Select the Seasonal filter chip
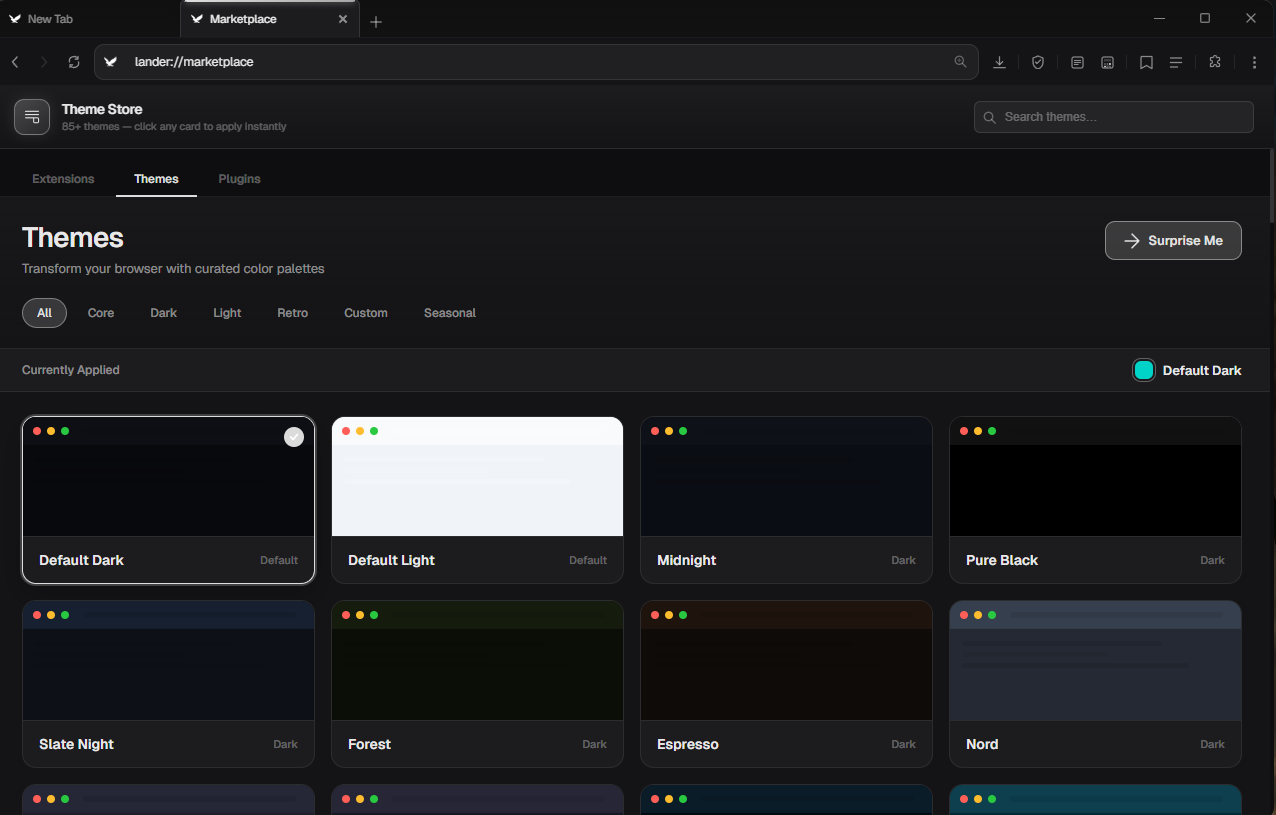Viewport: 1276px width, 815px height. [449, 312]
